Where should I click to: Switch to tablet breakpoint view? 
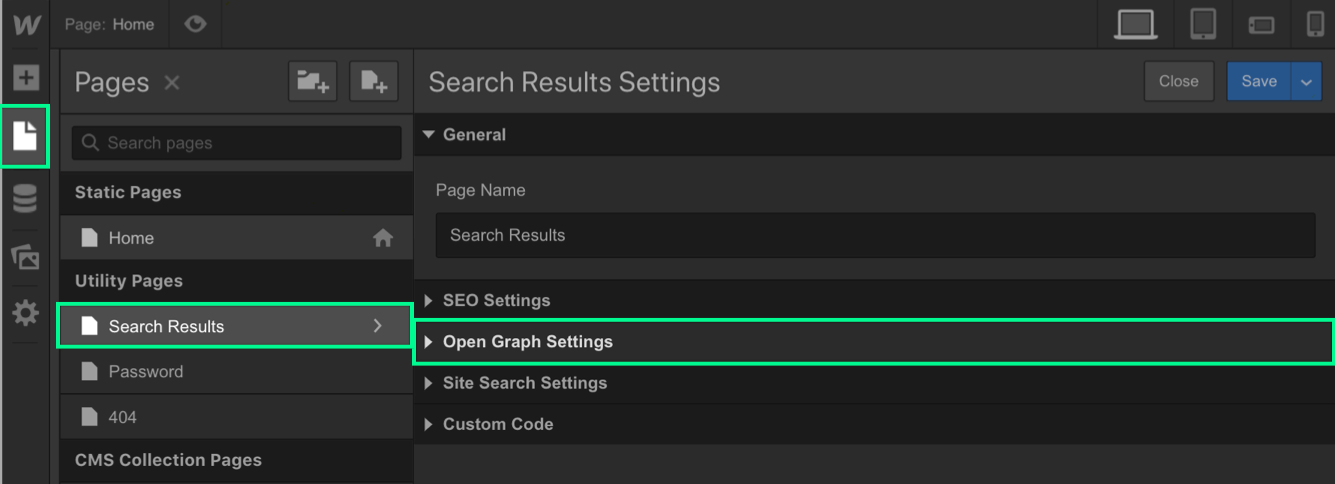coord(1203,24)
